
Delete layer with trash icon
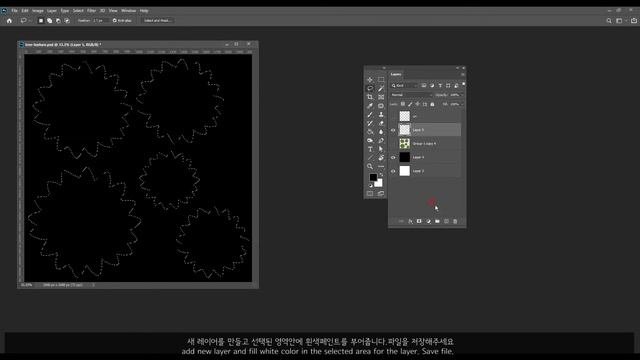[x=455, y=221]
